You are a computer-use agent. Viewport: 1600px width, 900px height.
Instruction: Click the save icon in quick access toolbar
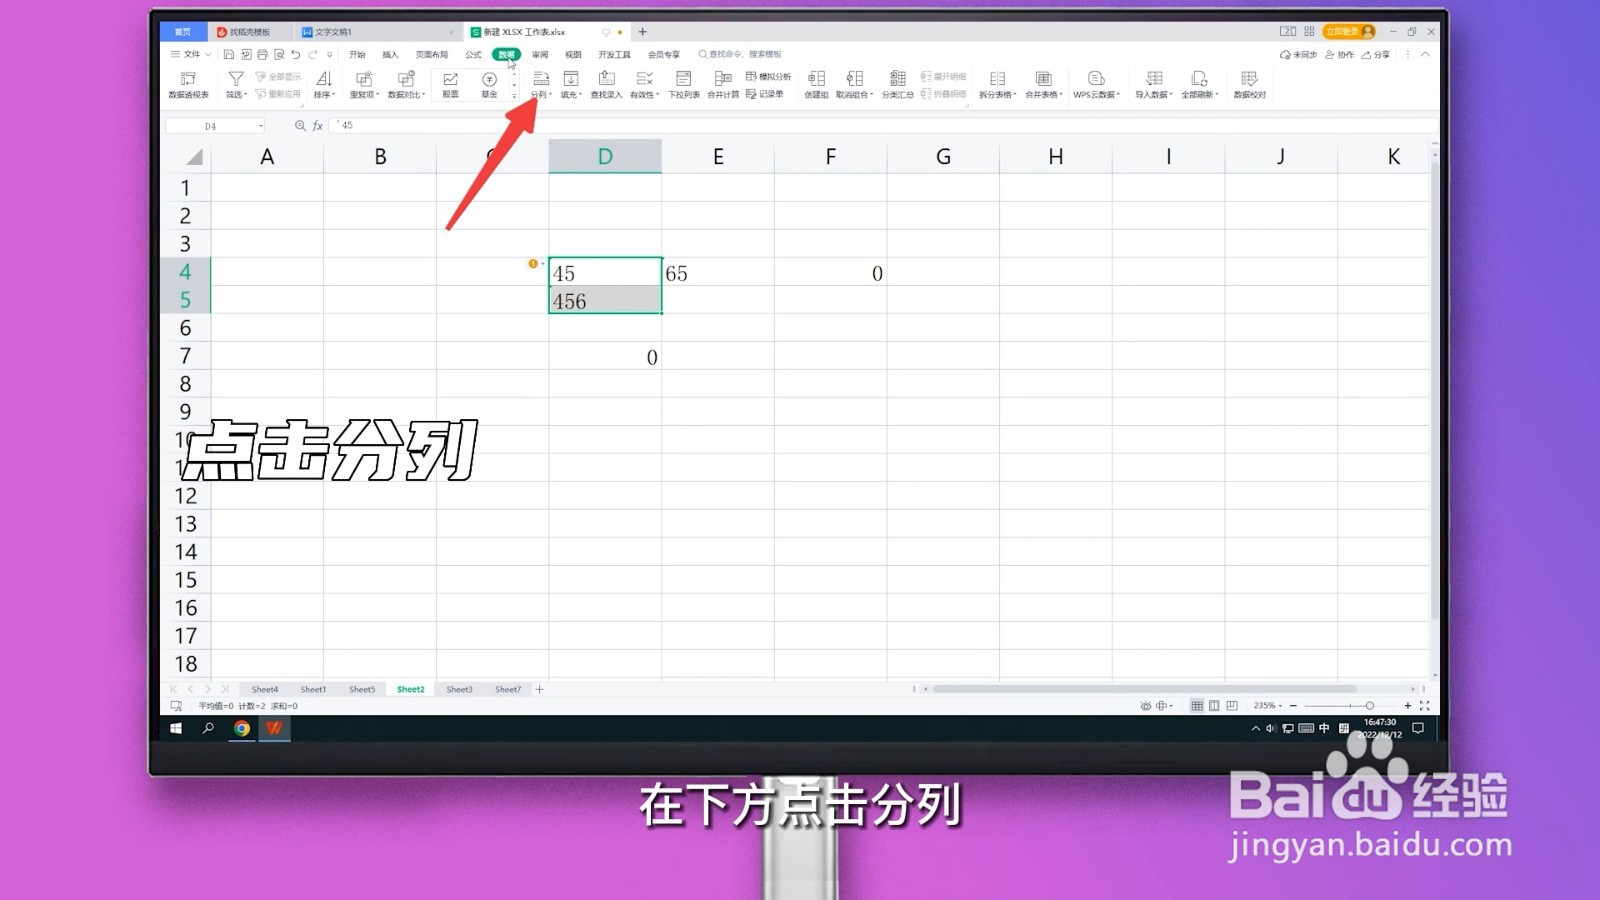tap(229, 55)
